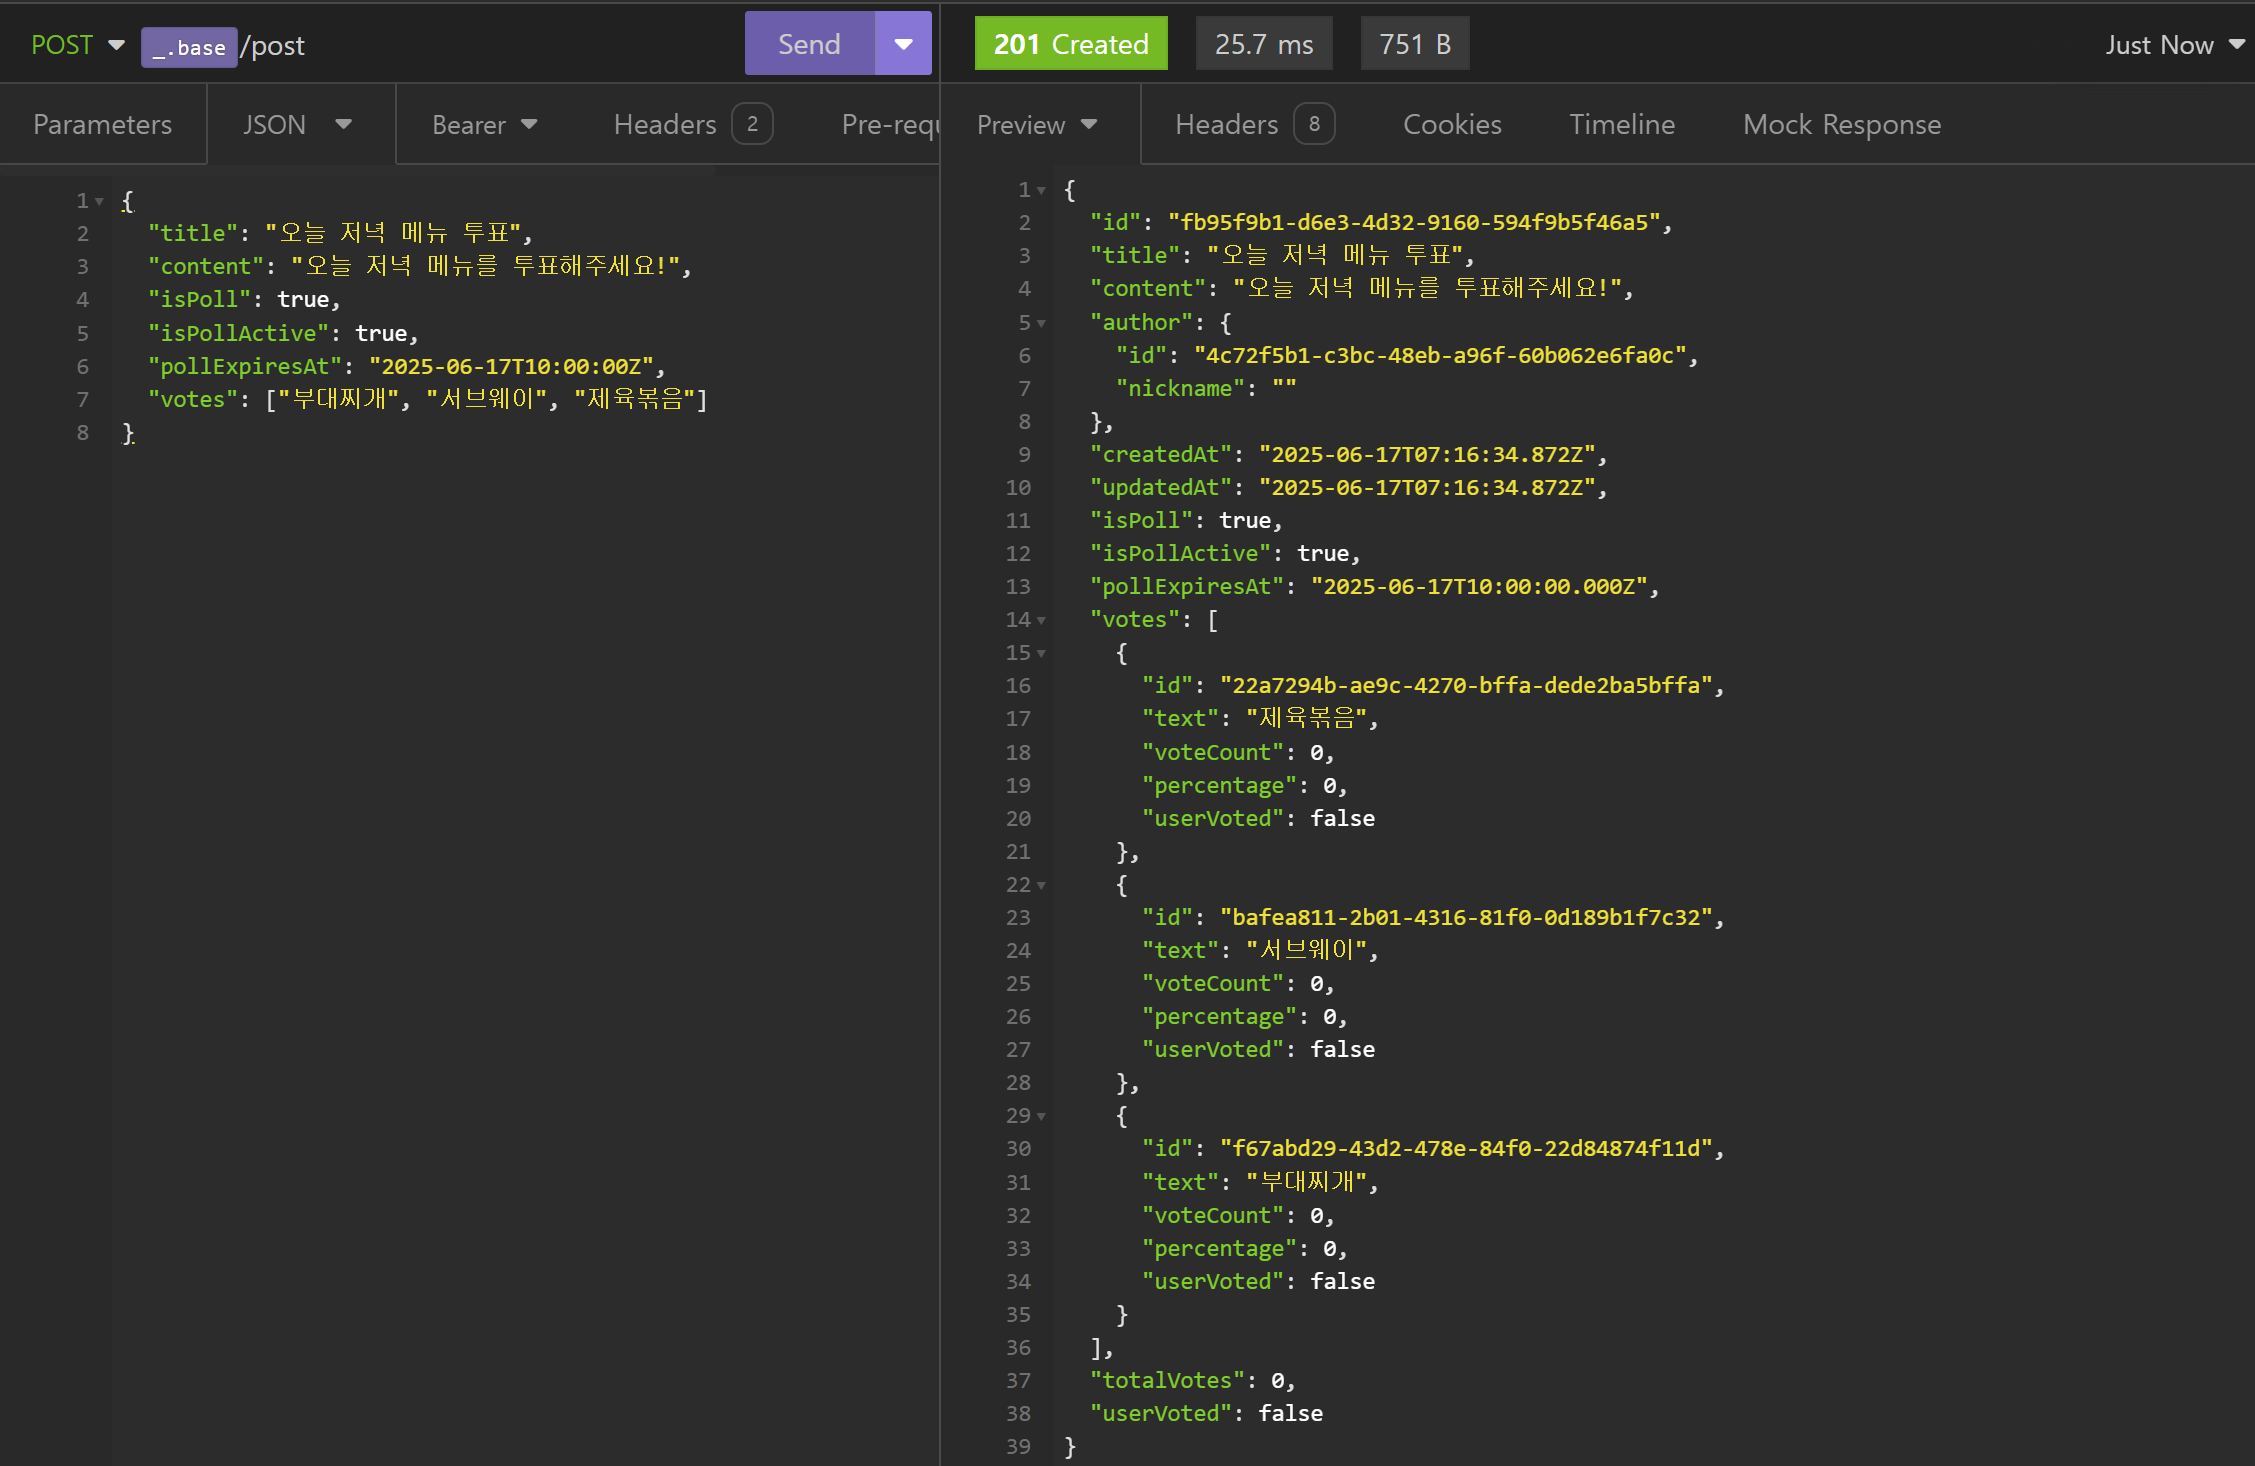Click the _.base environment variable tag
Screen dimensions: 2255x1466
pos(189,47)
